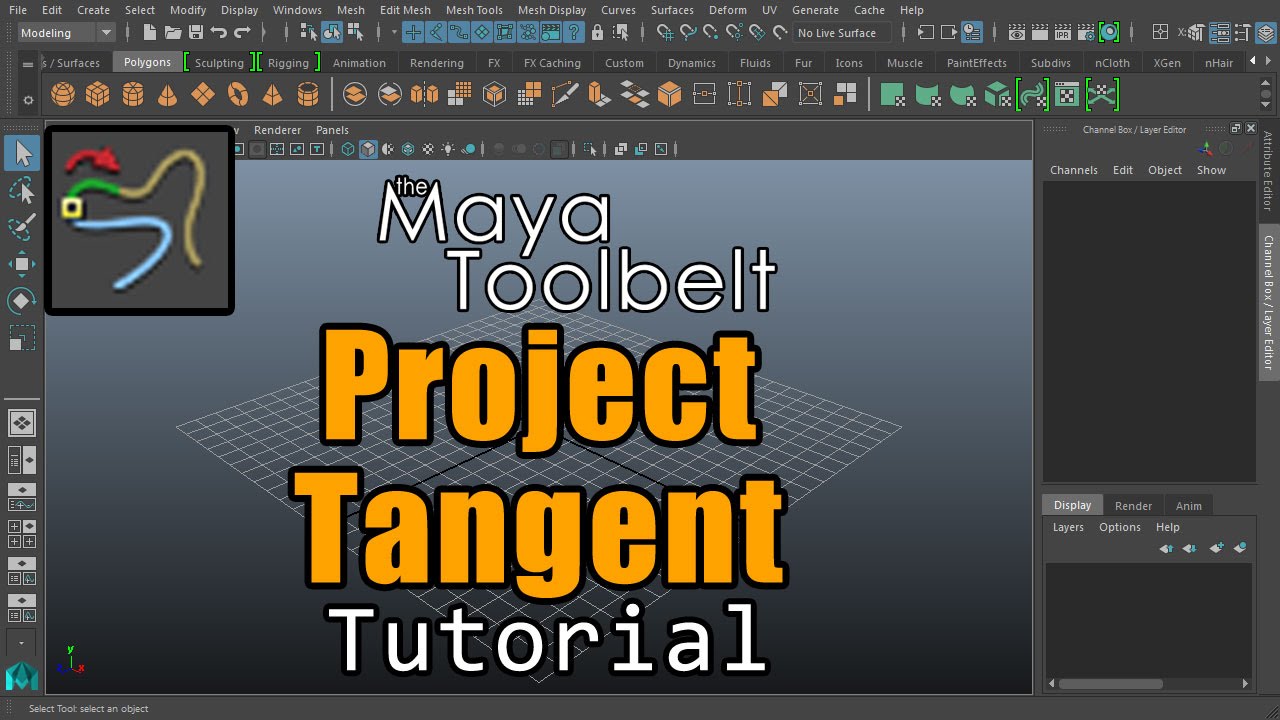Viewport: 1280px width, 720px height.
Task: Open Options menu in layer editor
Action: 1120,527
